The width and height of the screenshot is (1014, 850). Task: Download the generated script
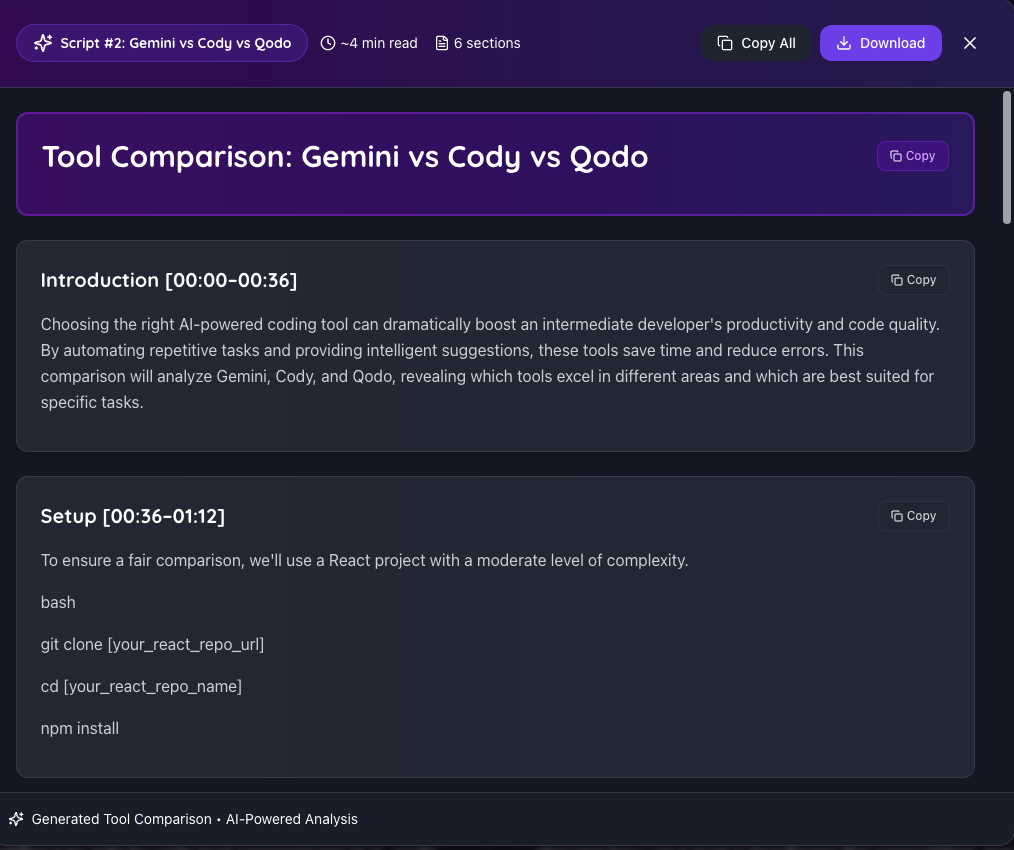point(880,43)
